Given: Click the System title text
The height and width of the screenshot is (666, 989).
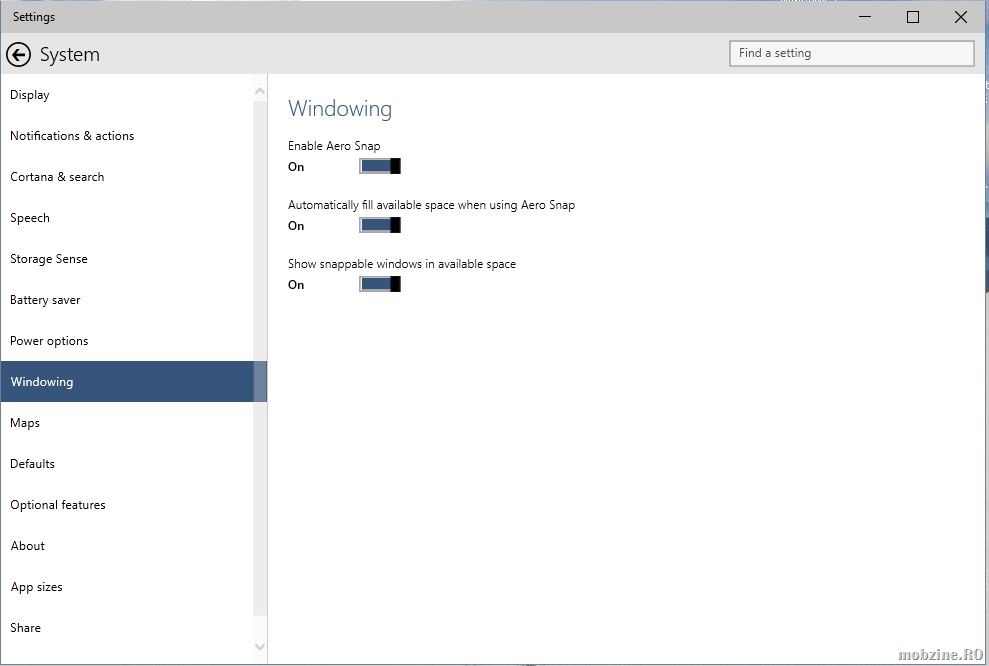Looking at the screenshot, I should click(69, 55).
